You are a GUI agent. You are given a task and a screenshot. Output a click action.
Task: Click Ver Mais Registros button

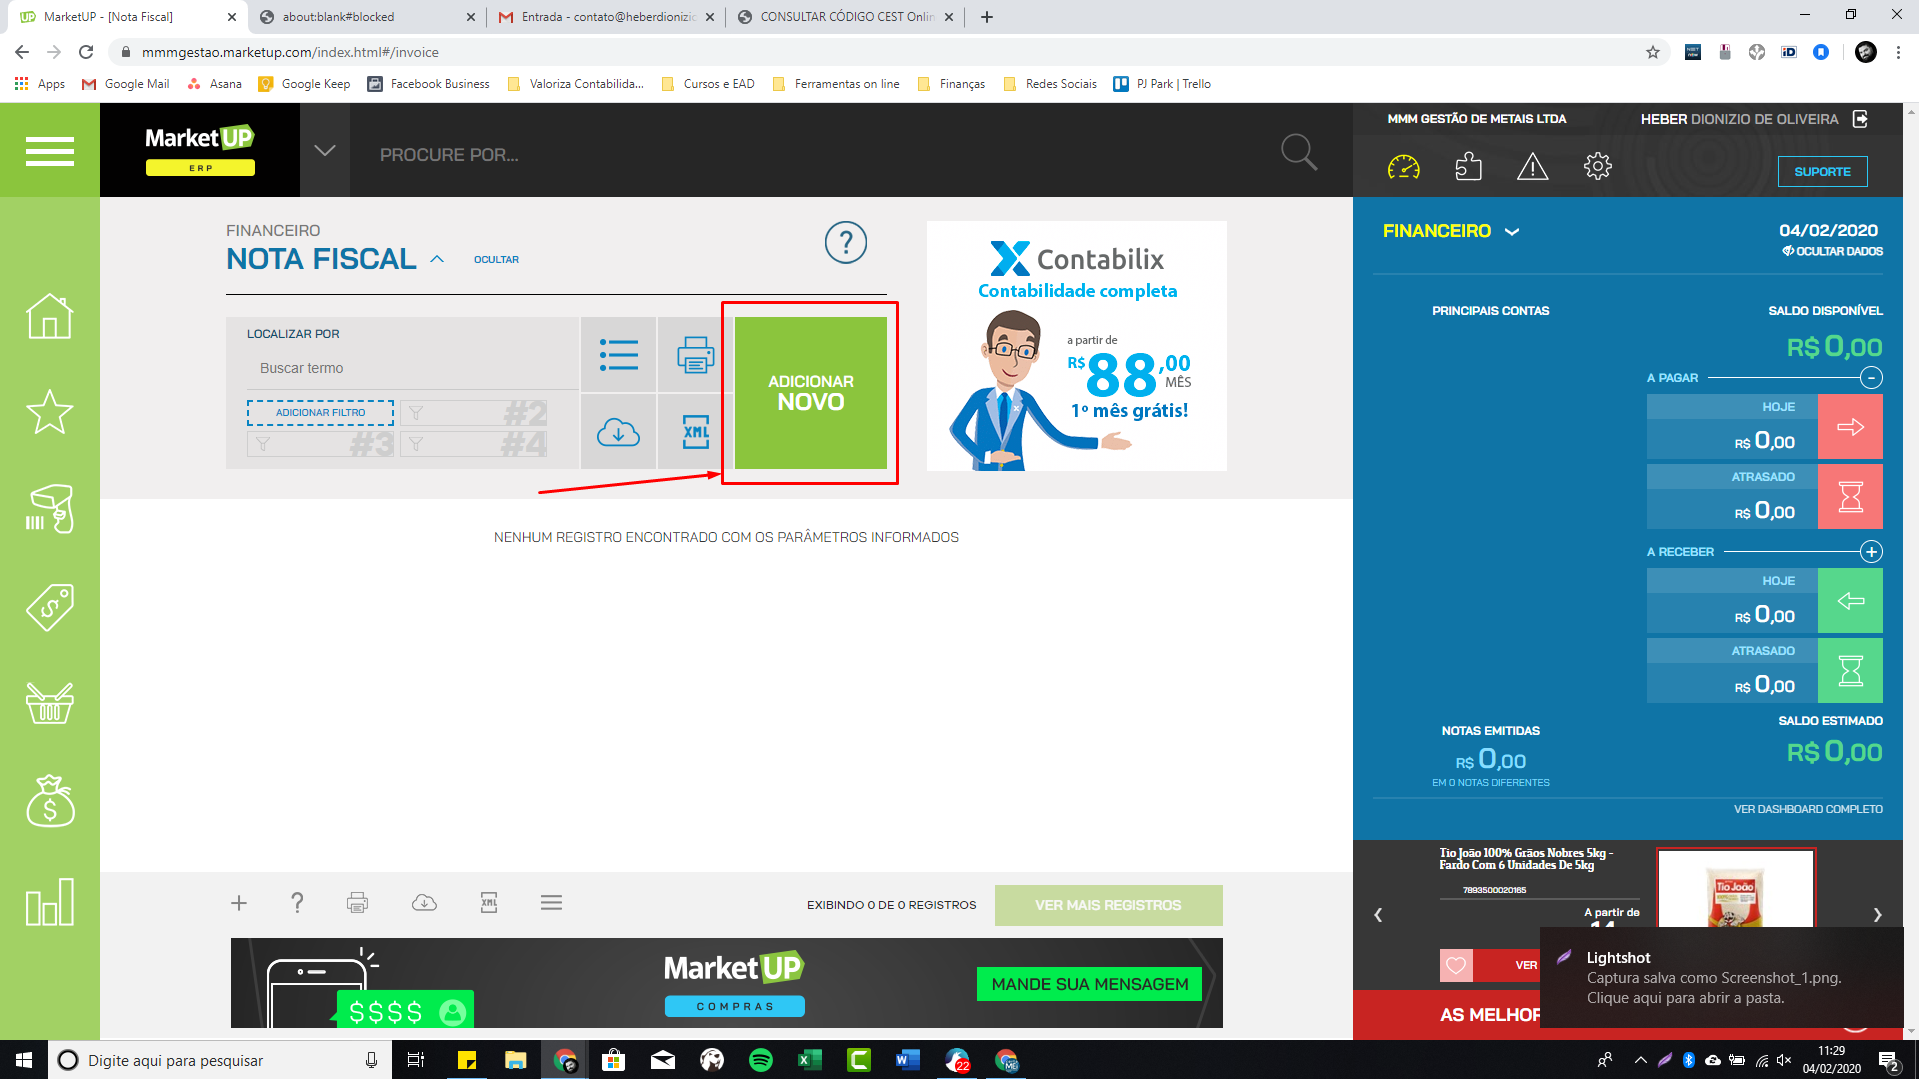point(1108,905)
